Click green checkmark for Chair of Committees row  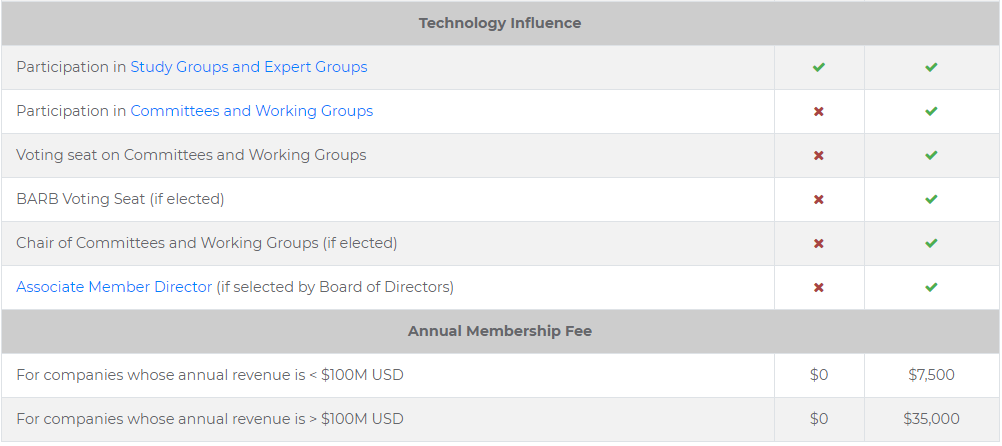pyautogui.click(x=931, y=243)
